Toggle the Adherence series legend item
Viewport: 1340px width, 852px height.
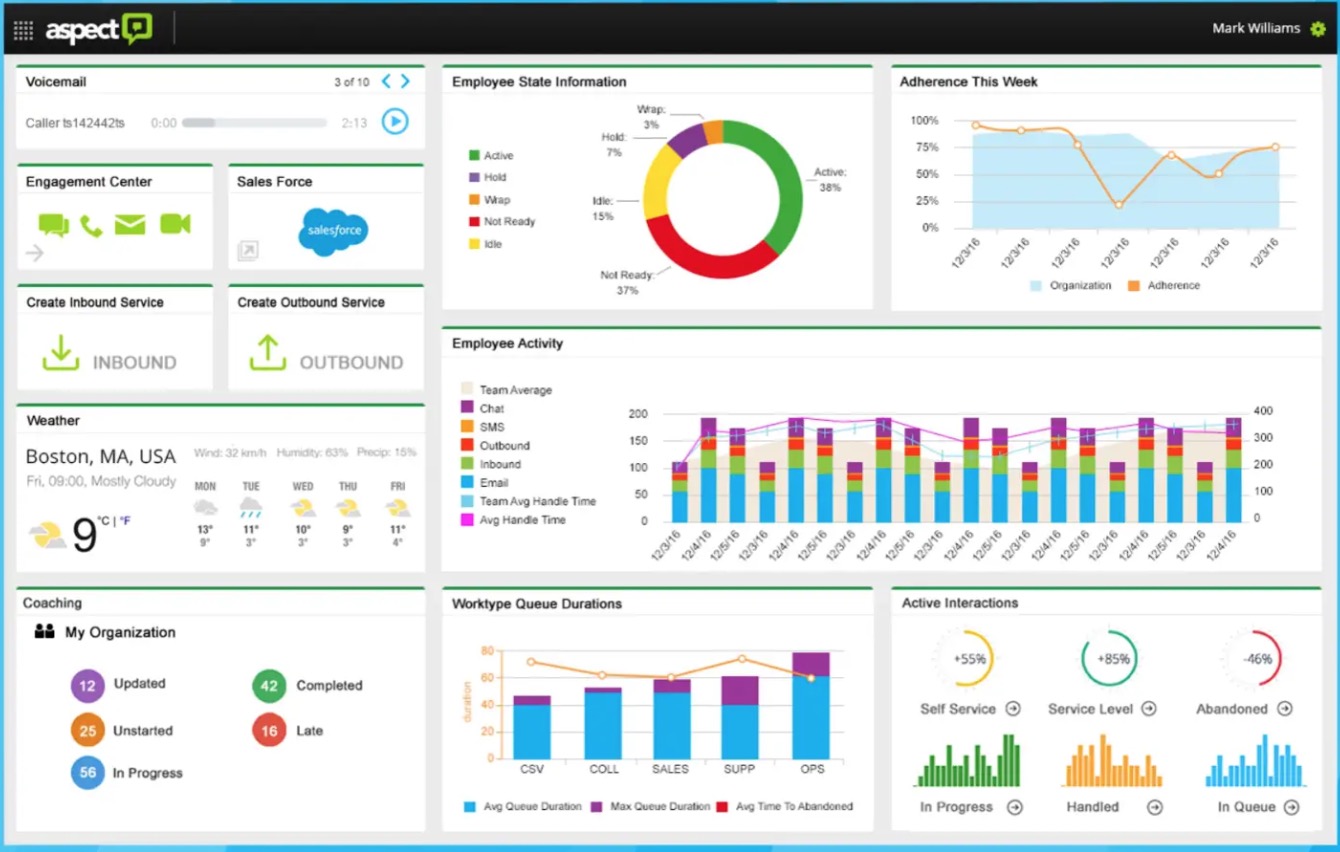1164,285
